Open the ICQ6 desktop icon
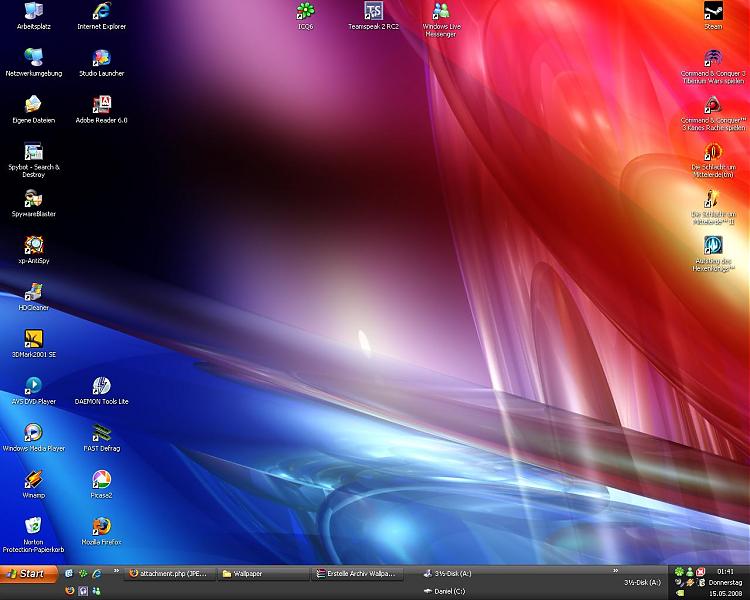The height and width of the screenshot is (600, 750). point(305,12)
